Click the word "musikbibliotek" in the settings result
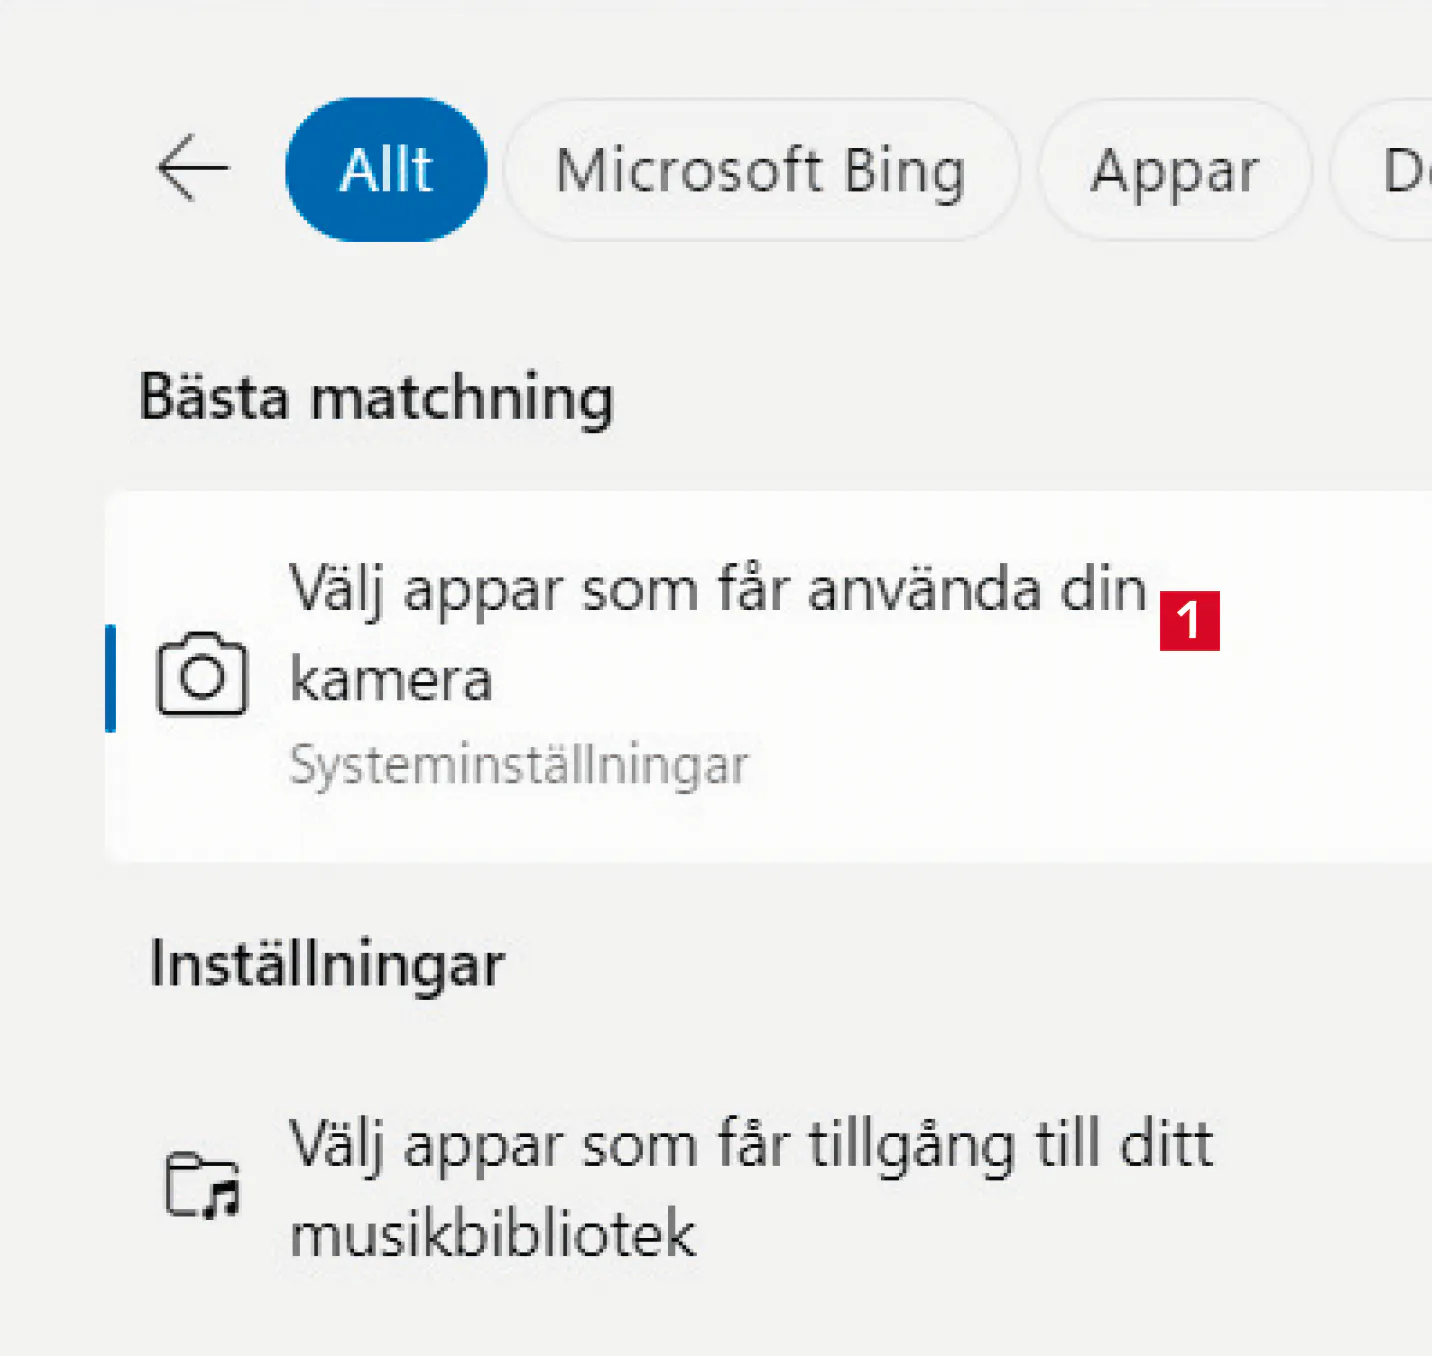Image resolution: width=1432 pixels, height=1356 pixels. coord(492,1234)
